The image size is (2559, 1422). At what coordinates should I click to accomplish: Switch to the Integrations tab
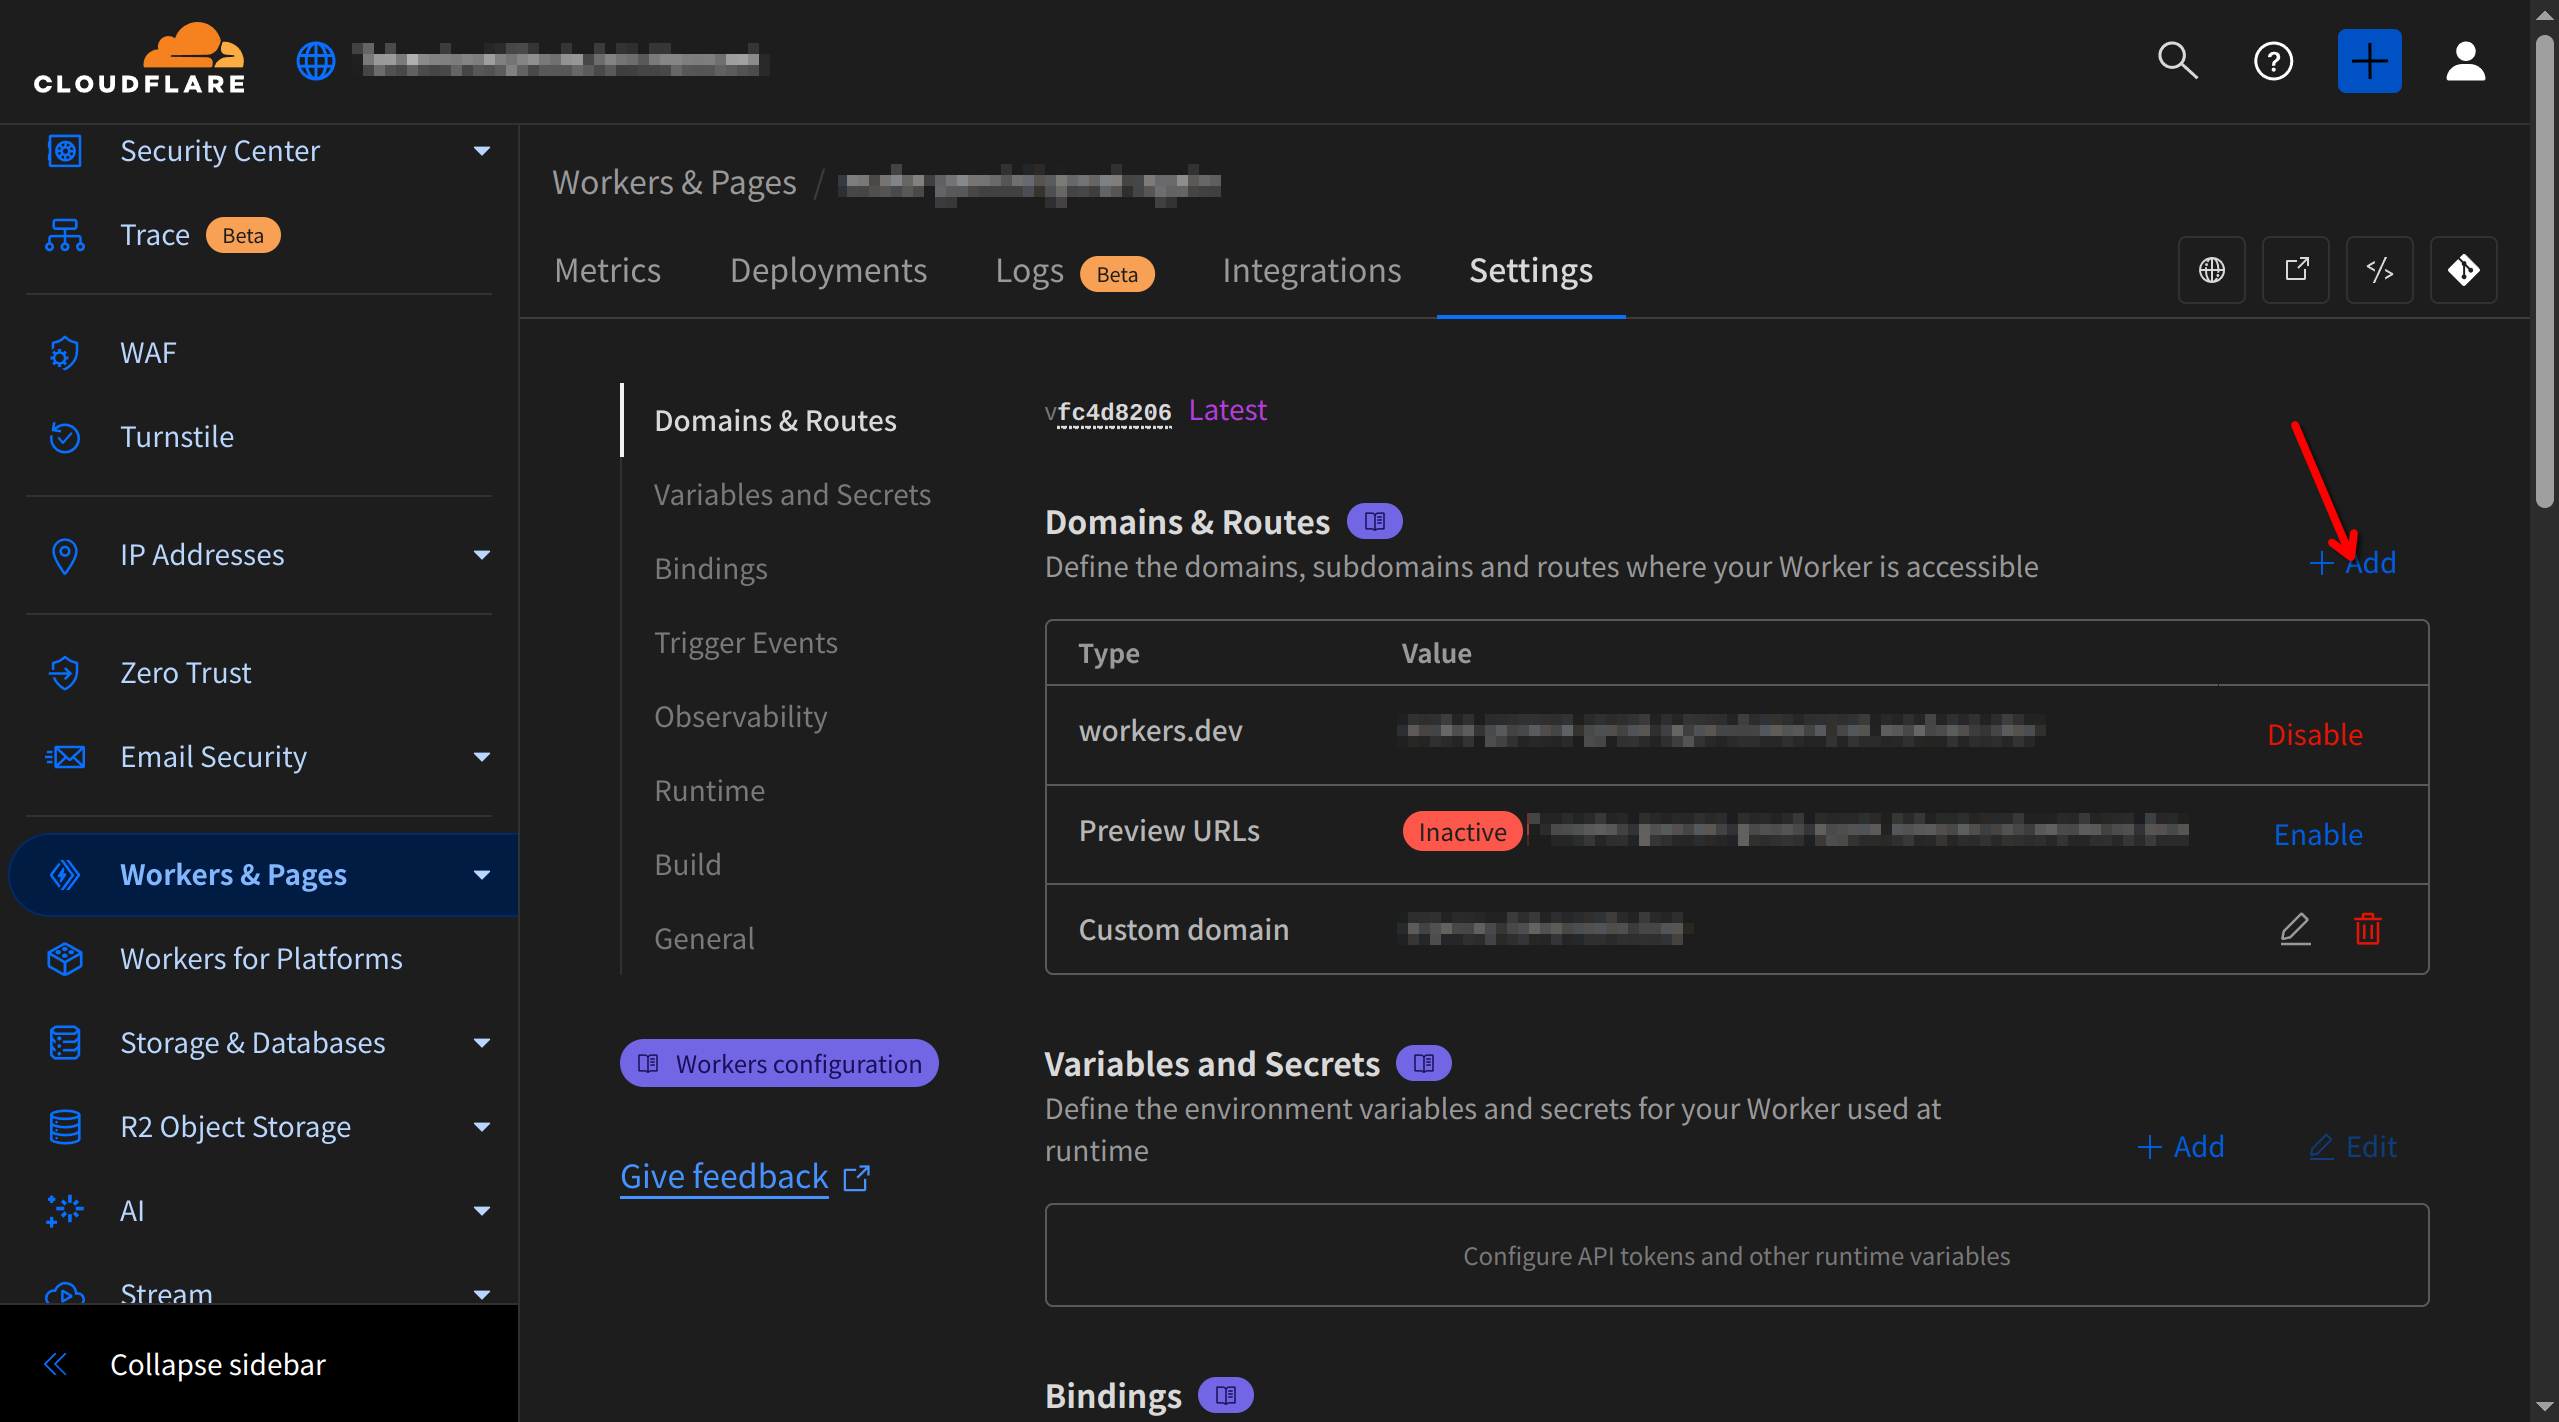(1311, 270)
